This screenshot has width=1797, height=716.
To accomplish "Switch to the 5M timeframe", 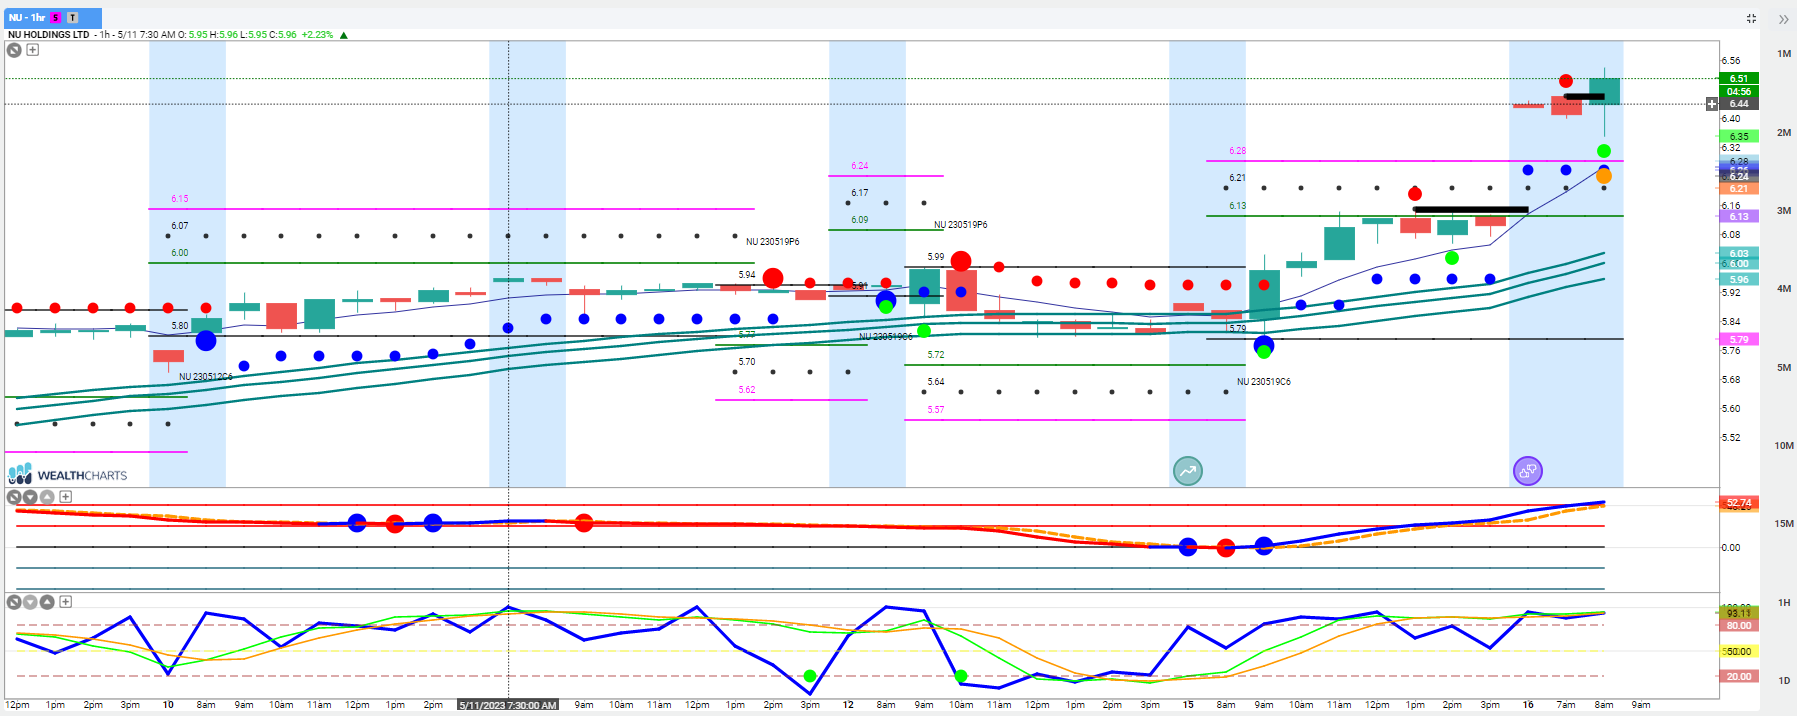I will [1784, 367].
